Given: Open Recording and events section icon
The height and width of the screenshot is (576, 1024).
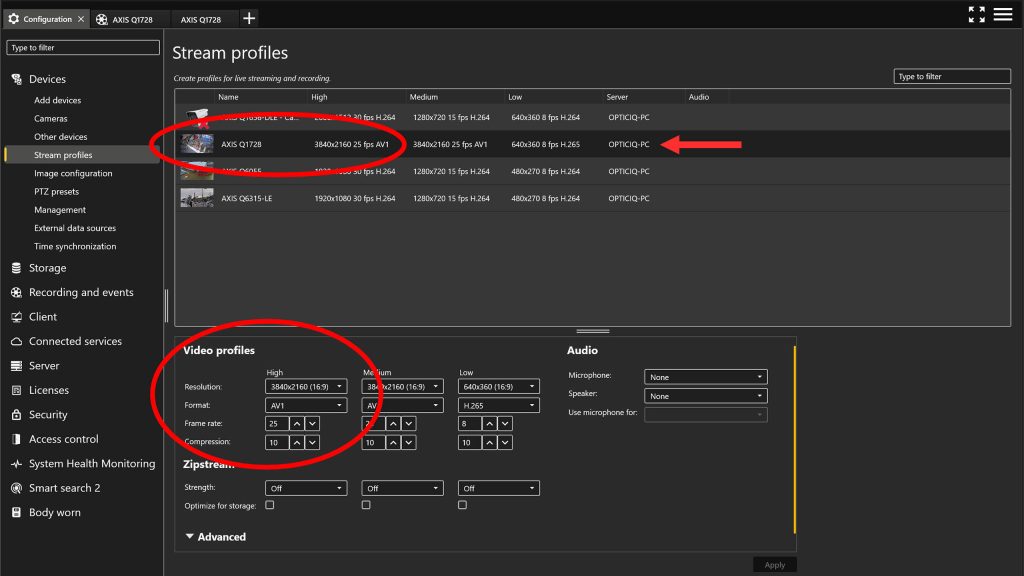Looking at the screenshot, I should point(16,292).
